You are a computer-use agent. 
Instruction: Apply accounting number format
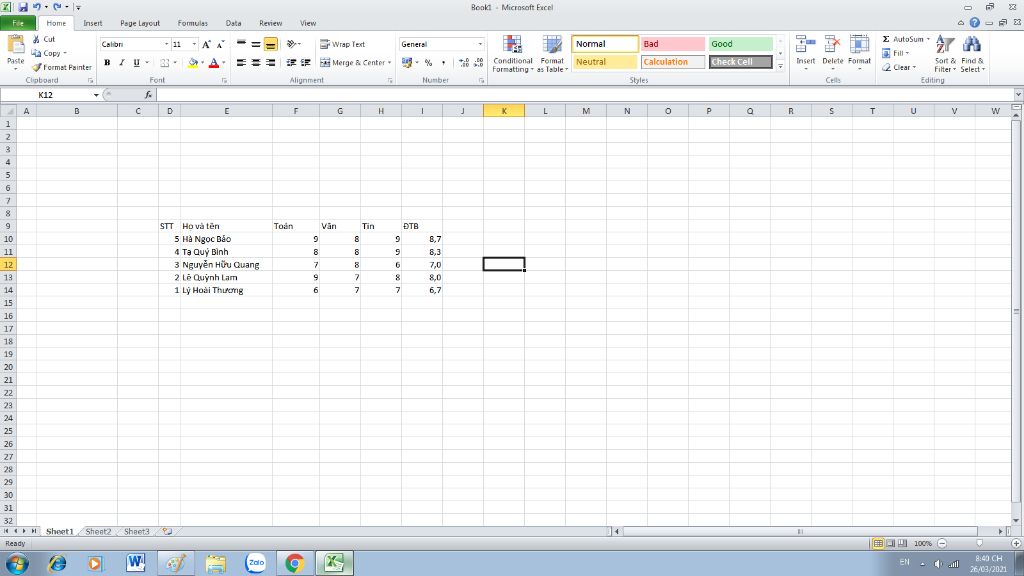407,63
